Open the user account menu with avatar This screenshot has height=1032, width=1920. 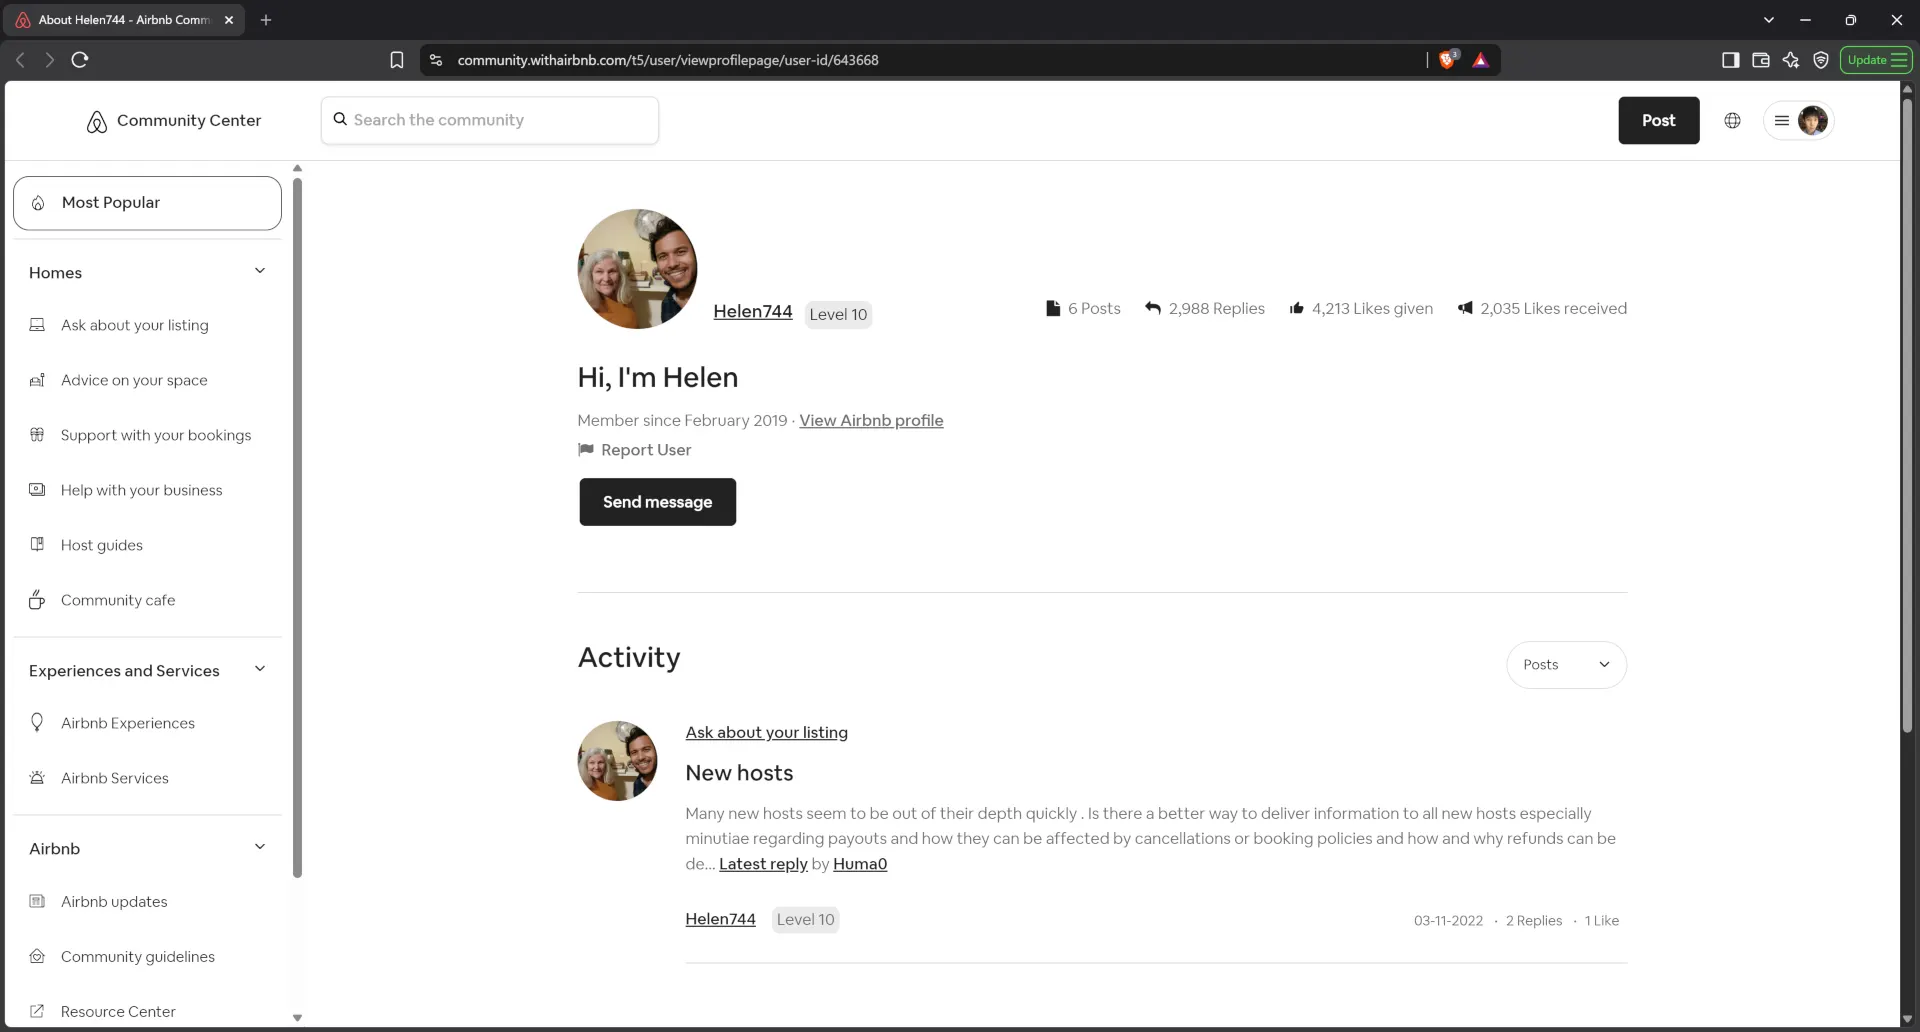coord(1798,121)
